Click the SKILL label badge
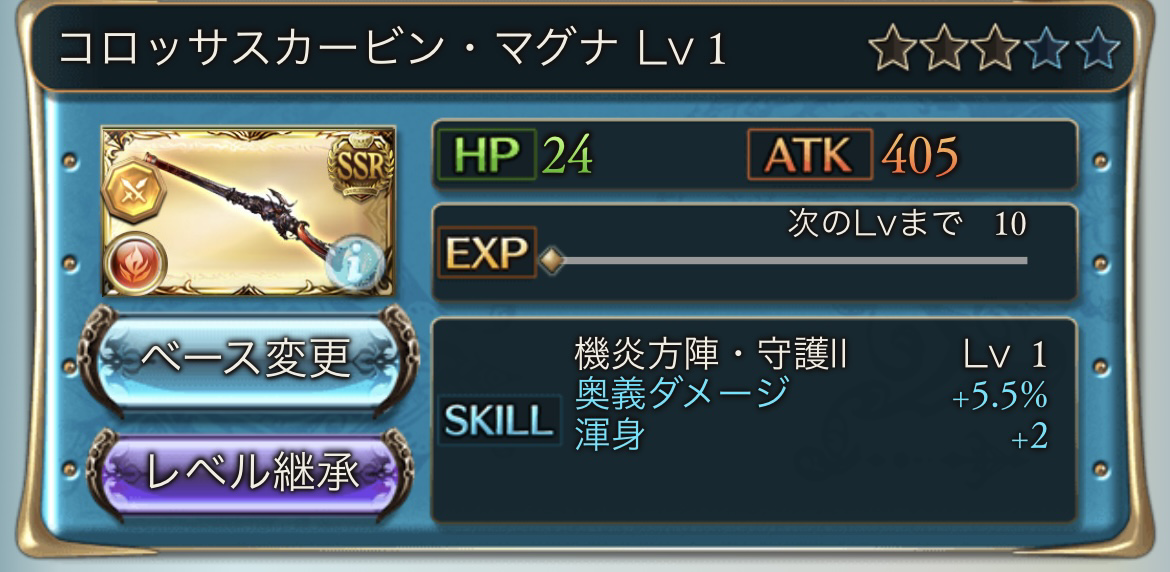The height and width of the screenshot is (572, 1170). [x=499, y=421]
